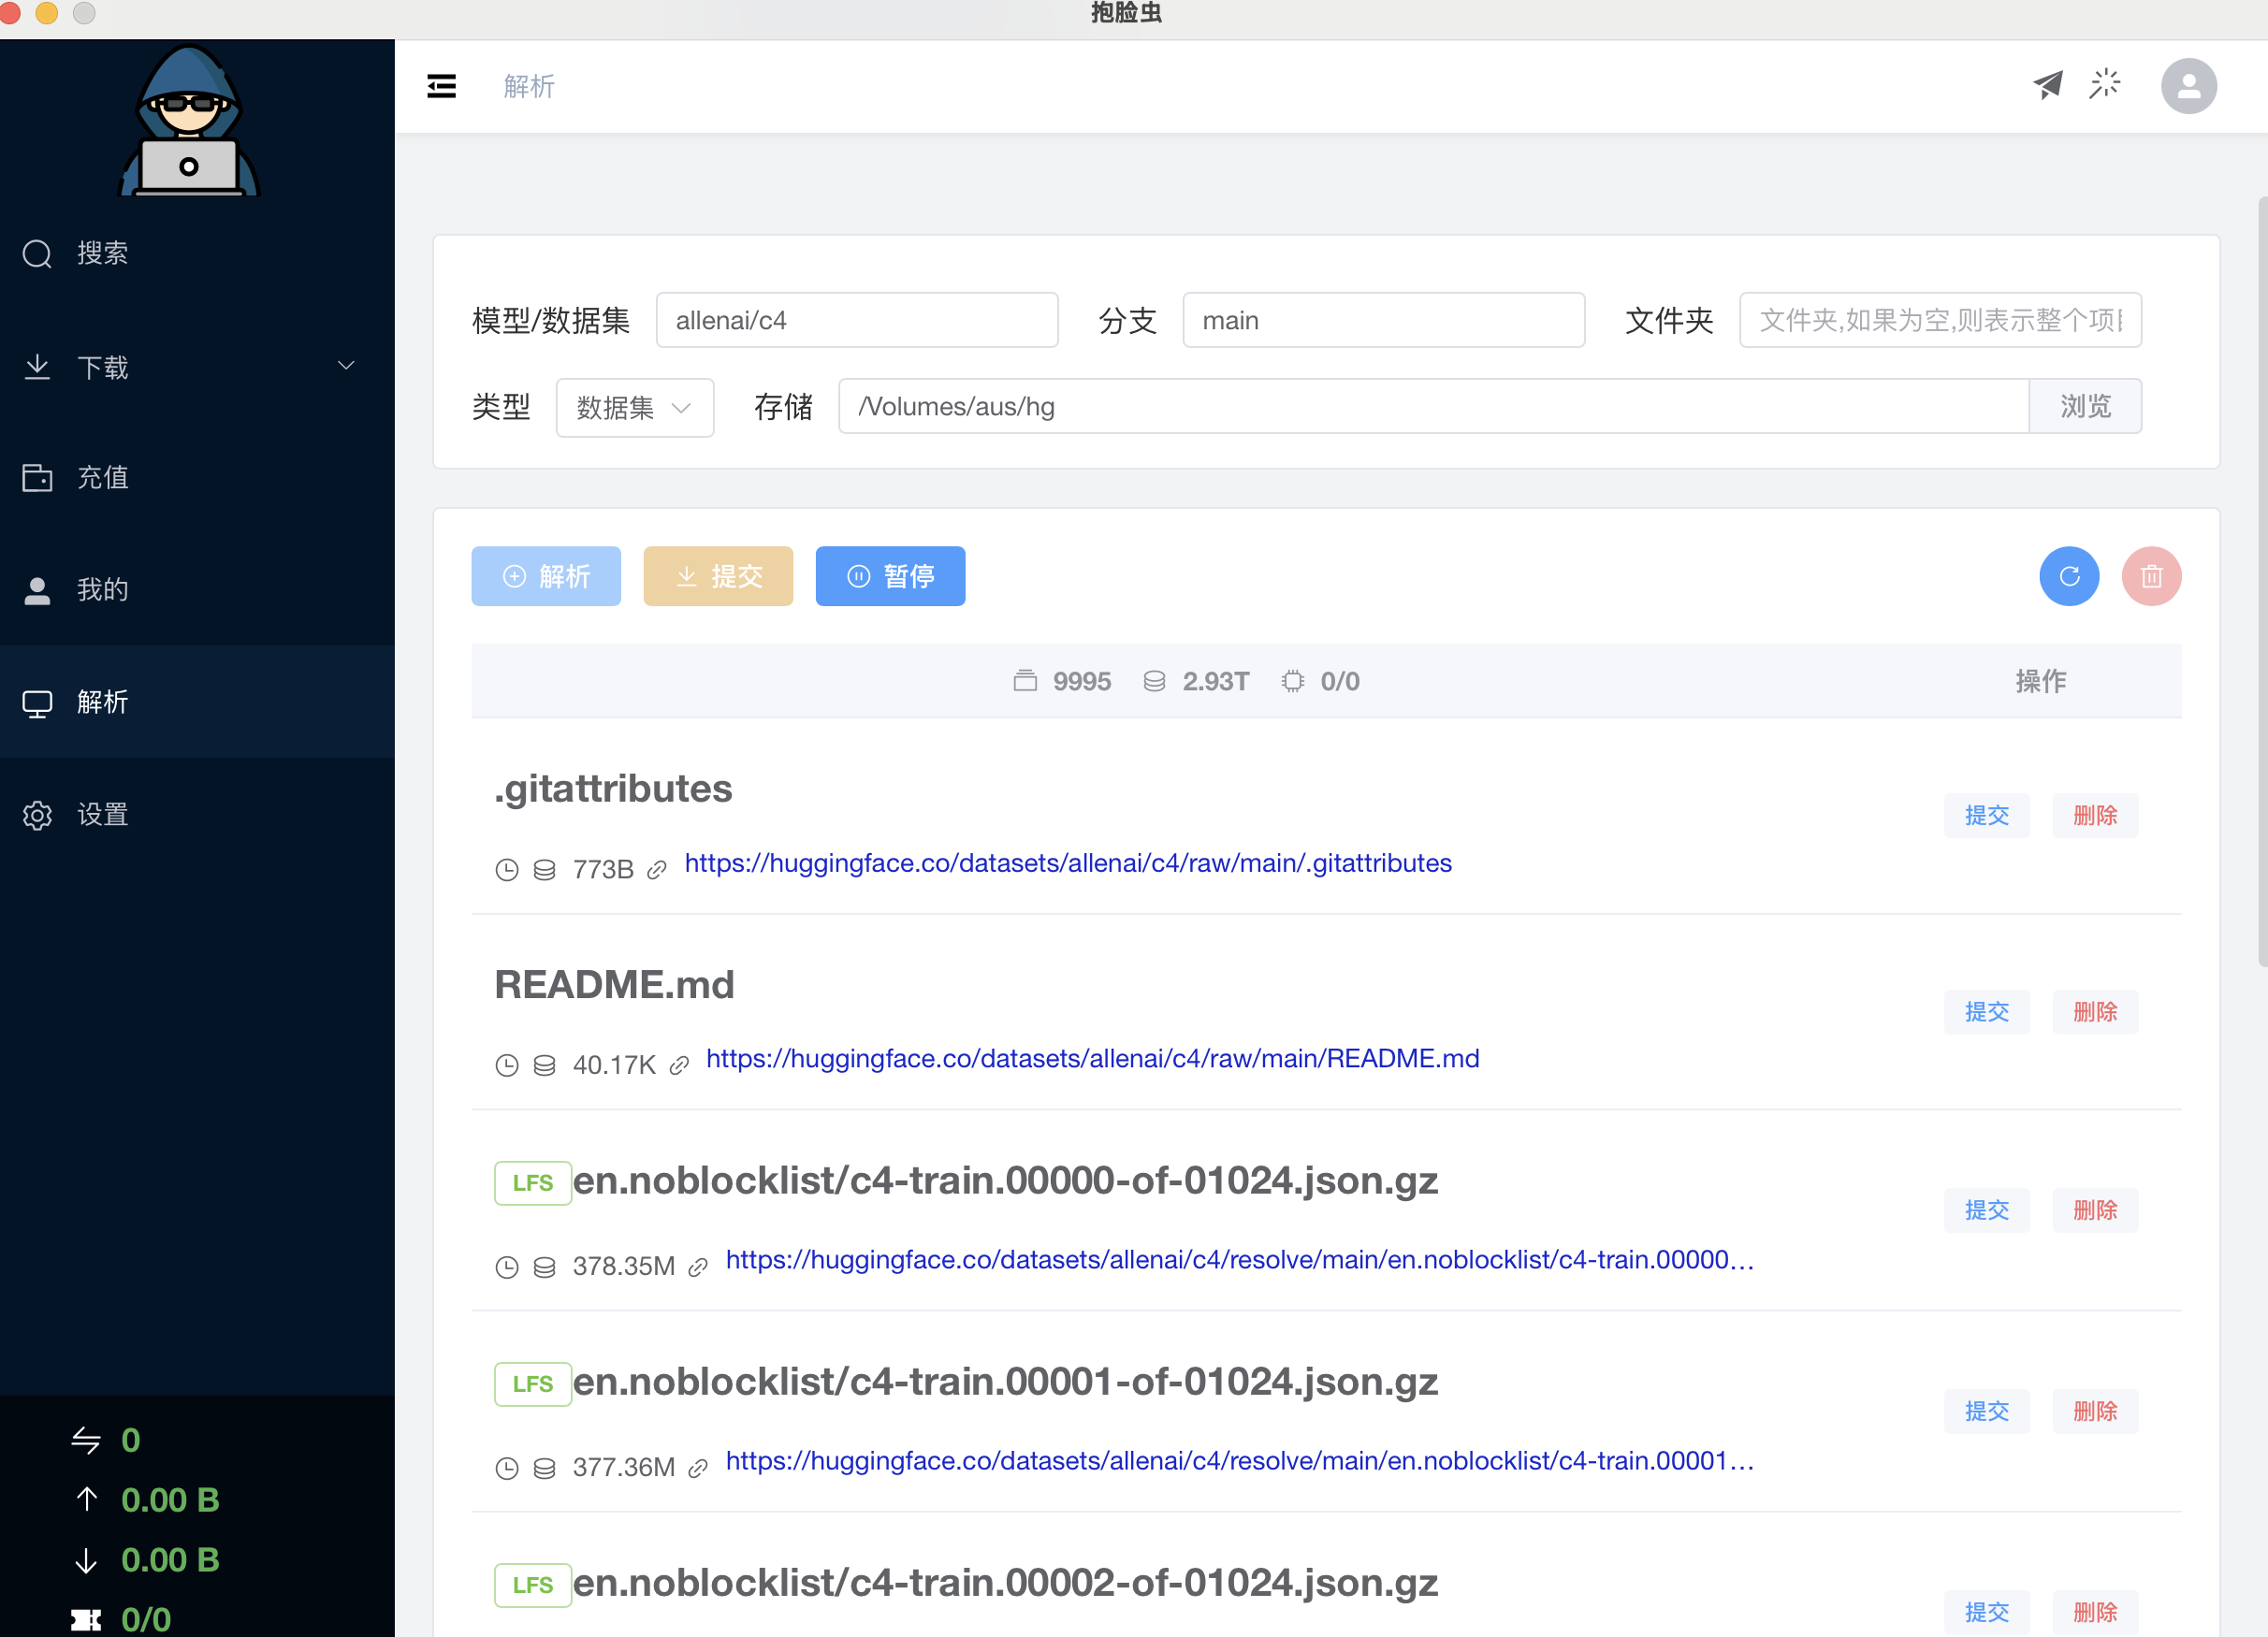This screenshot has height=1637, width=2268.
Task: Click the paper plane icon in header
Action: (x=2047, y=85)
